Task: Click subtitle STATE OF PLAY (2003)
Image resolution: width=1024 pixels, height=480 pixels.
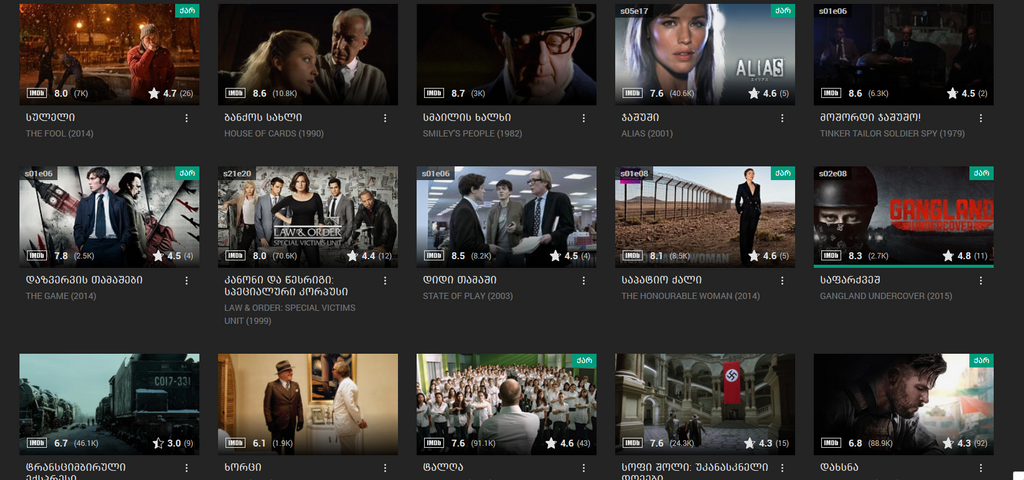Action: [x=468, y=296]
